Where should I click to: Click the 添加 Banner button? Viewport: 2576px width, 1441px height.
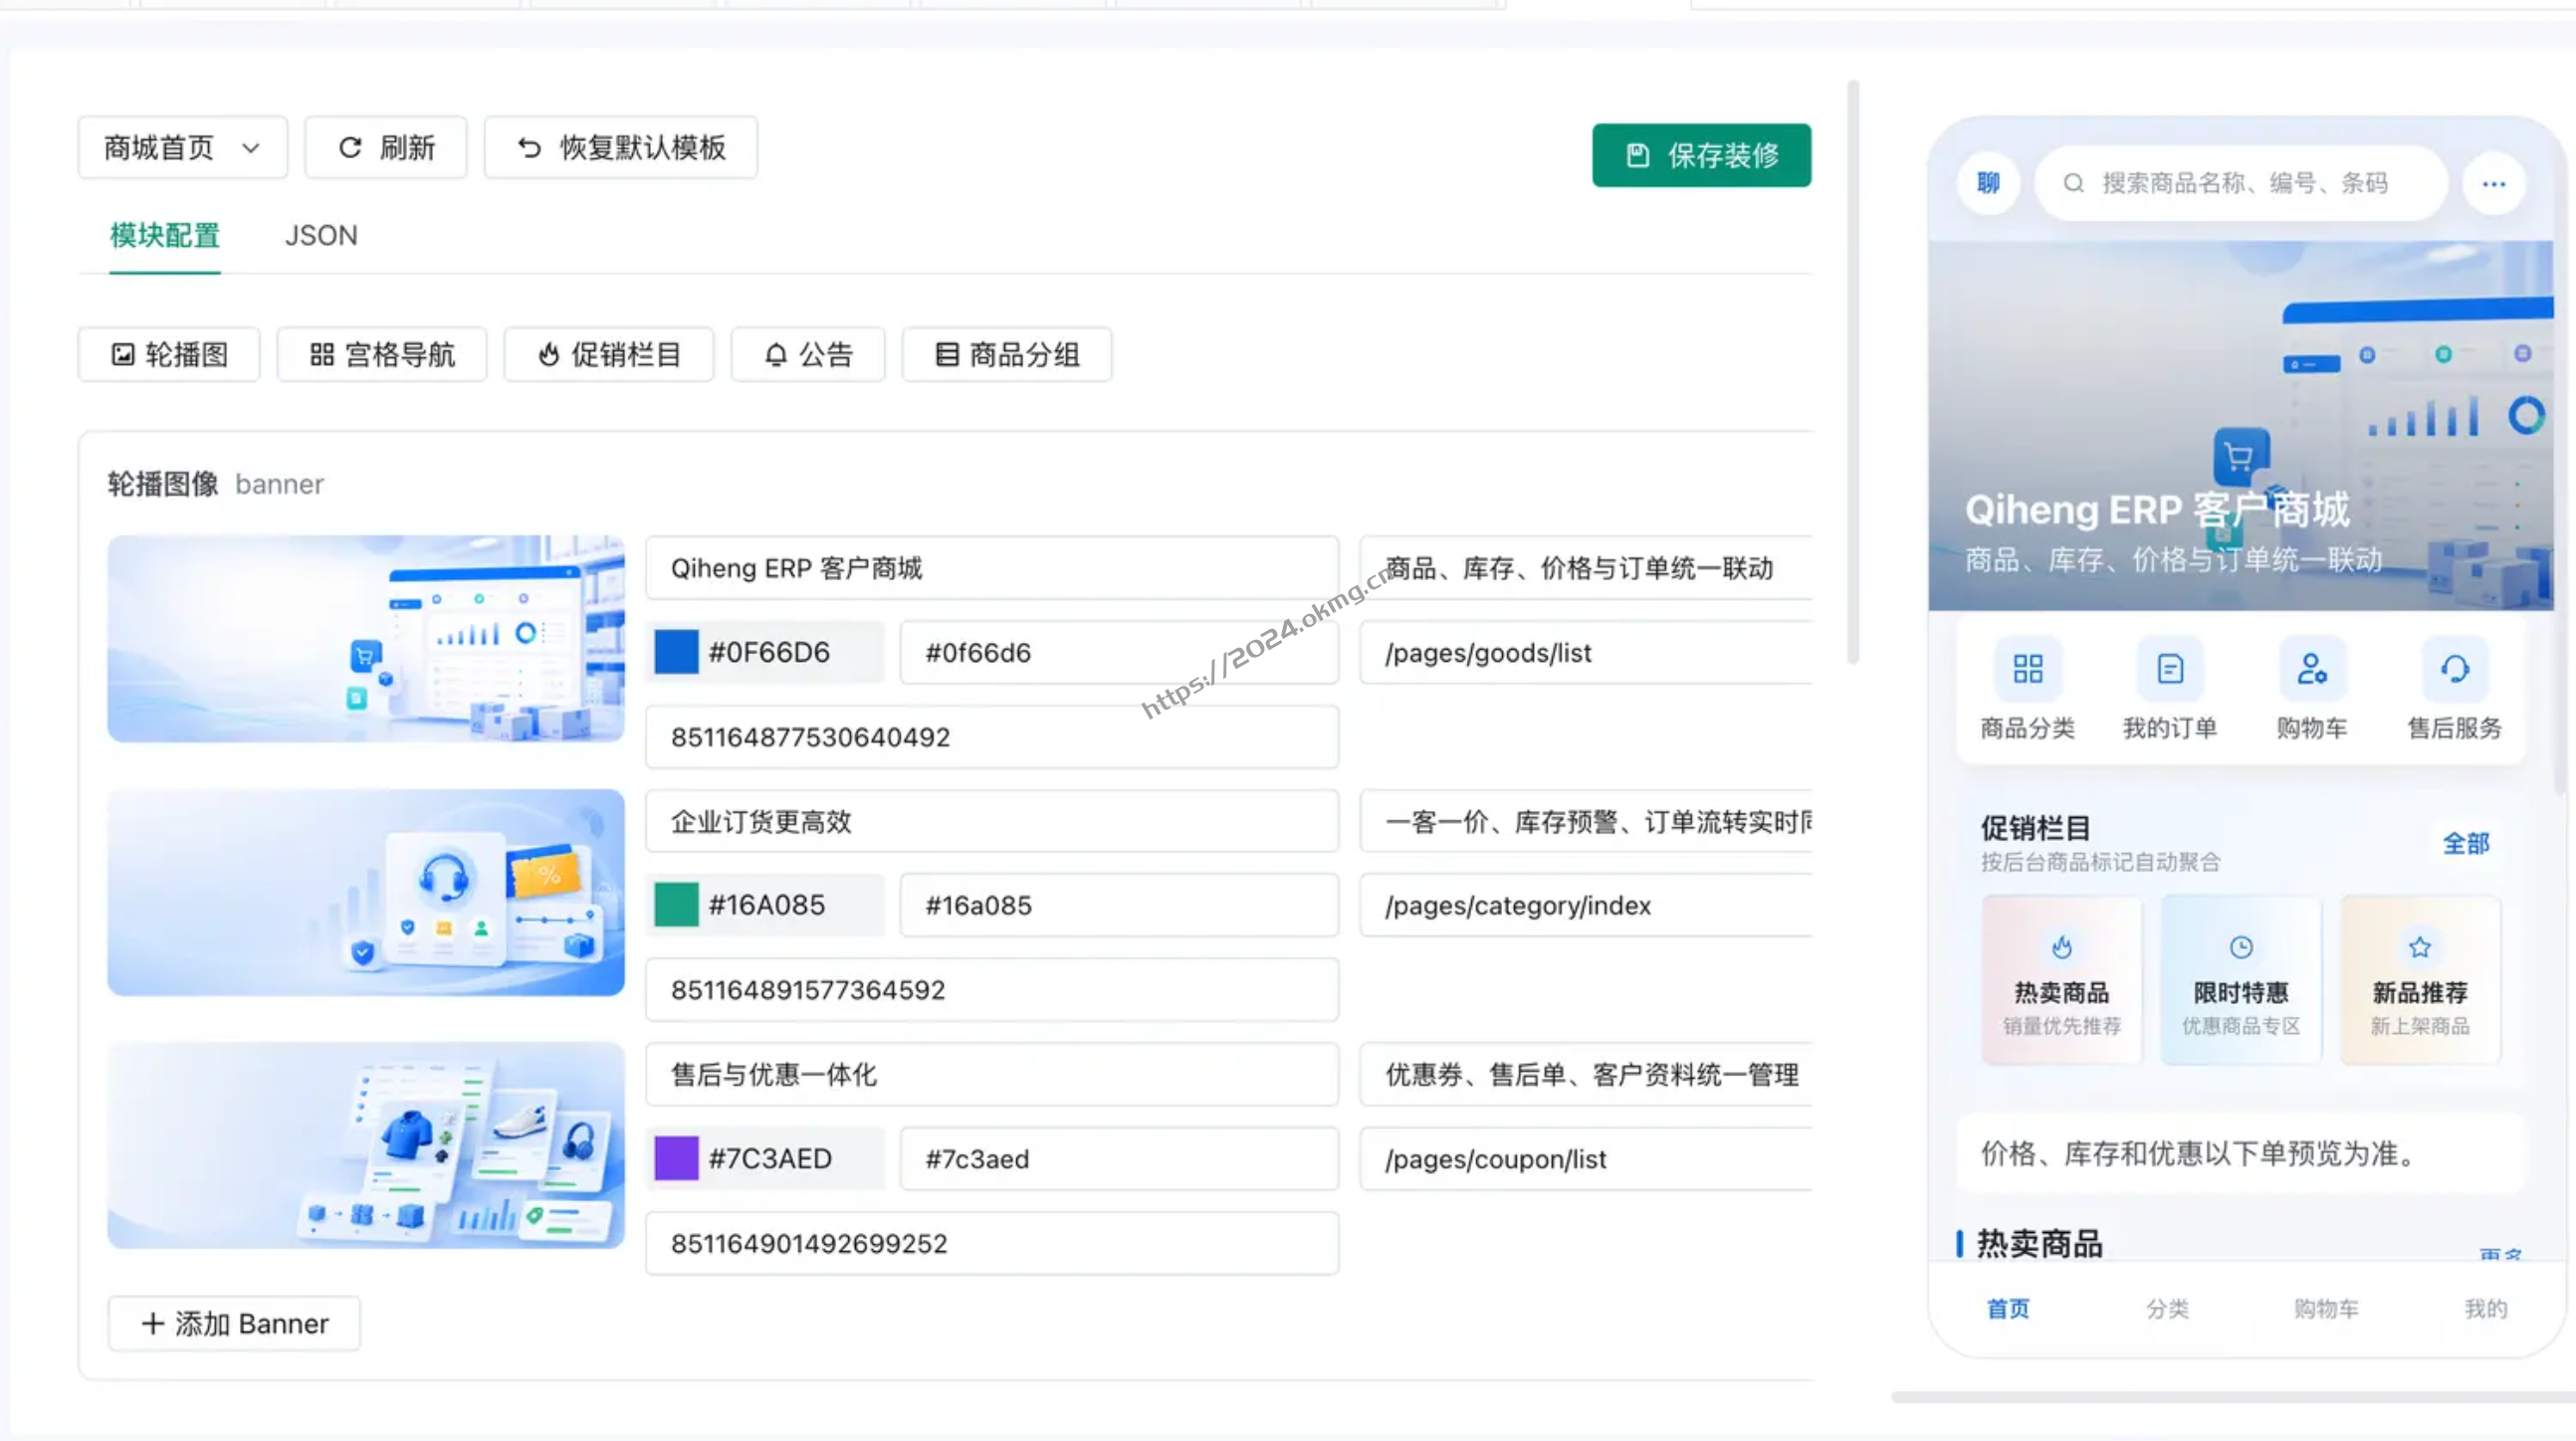click(x=234, y=1324)
